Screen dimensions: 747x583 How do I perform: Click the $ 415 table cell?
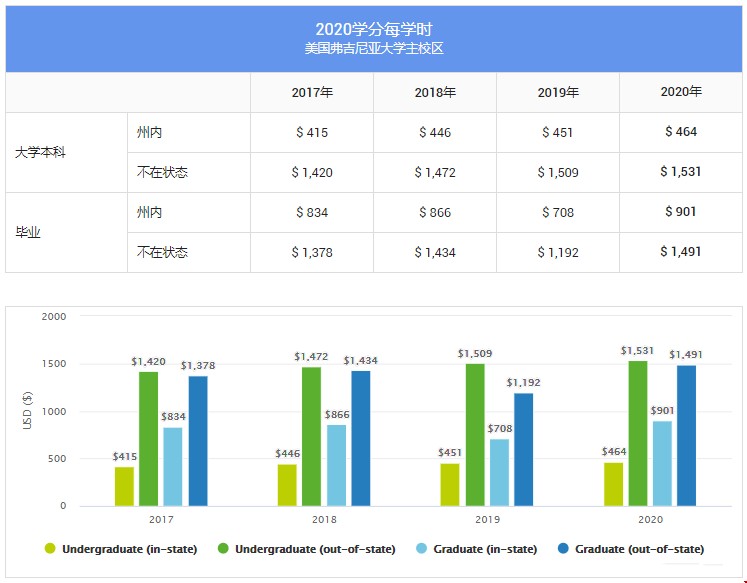coord(312,132)
